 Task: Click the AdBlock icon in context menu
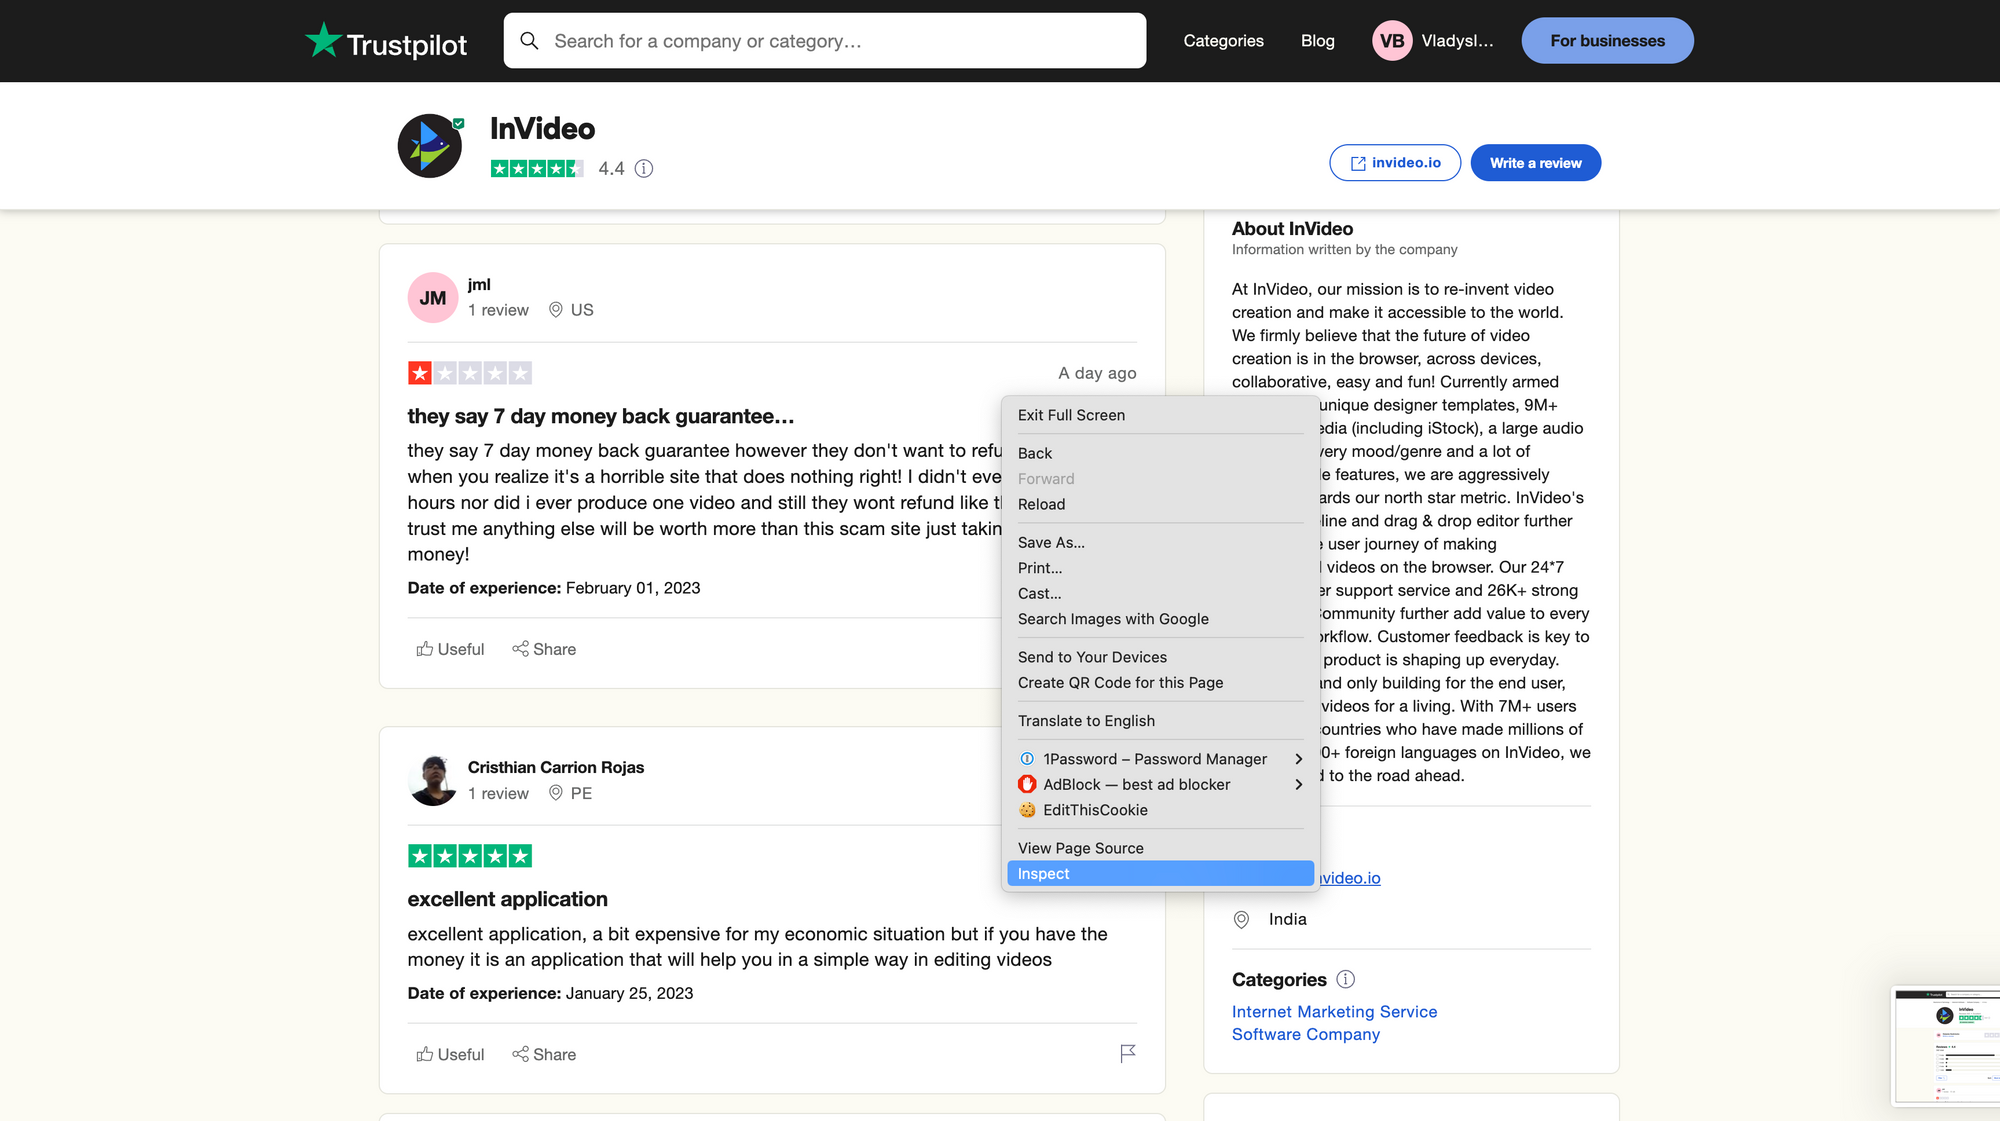[1027, 785]
